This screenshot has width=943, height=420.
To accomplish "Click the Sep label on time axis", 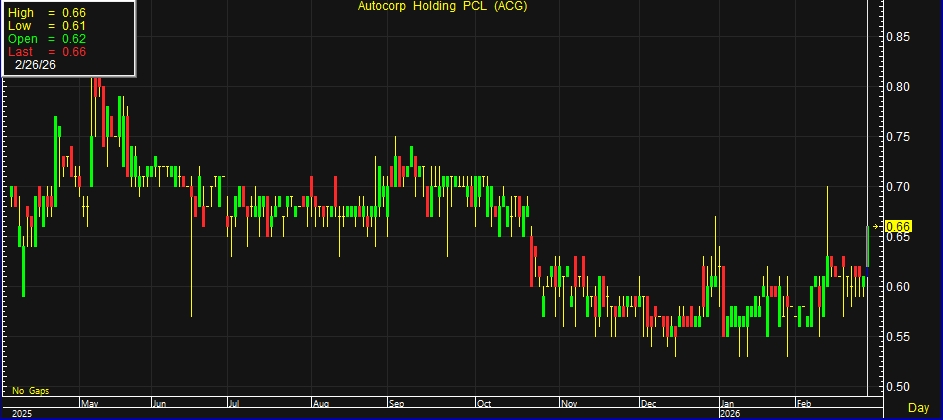I will click(397, 404).
